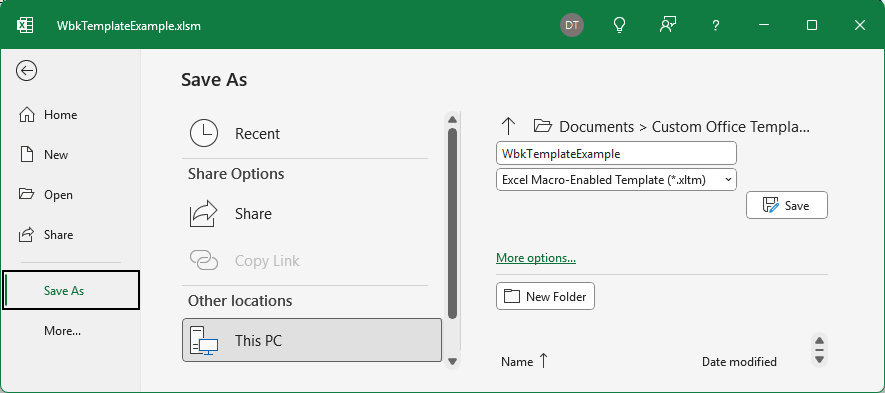This screenshot has height=393, width=885.
Task: Click the New Folder folder icon
Action: click(511, 296)
